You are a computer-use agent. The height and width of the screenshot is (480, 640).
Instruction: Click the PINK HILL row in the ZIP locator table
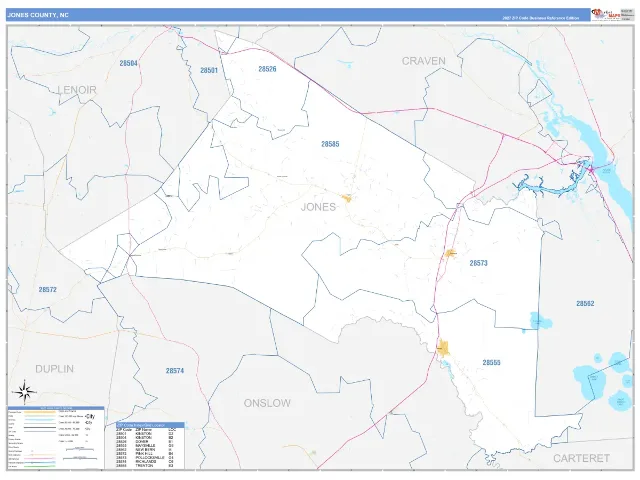click(x=144, y=453)
